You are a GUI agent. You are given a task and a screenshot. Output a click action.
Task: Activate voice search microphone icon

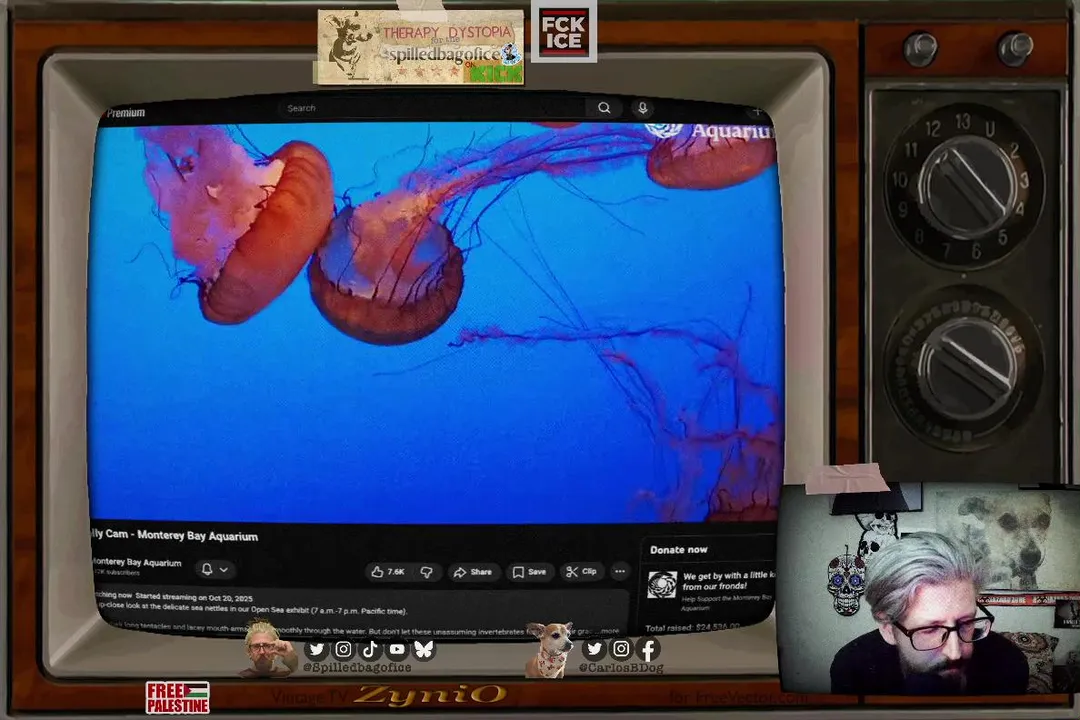[x=643, y=108]
